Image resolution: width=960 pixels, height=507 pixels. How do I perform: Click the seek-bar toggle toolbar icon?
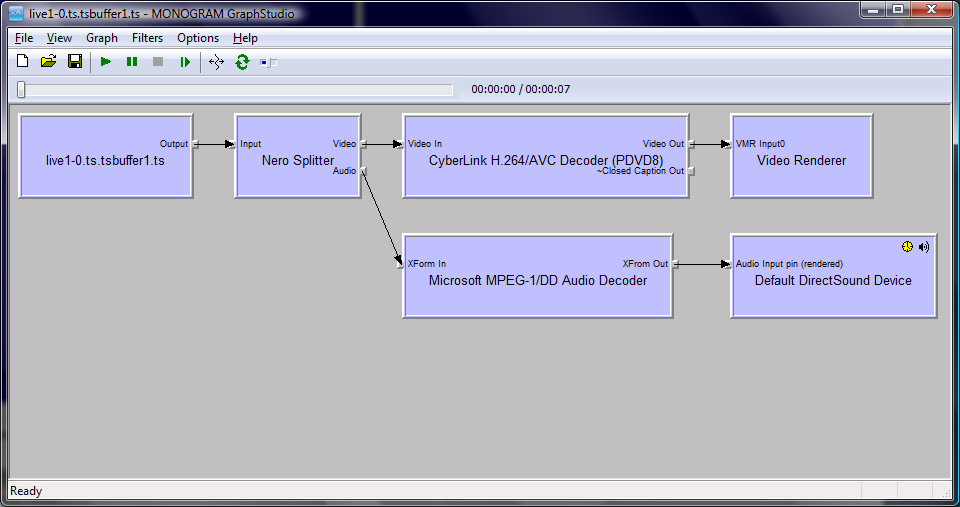pyautogui.click(x=268, y=62)
